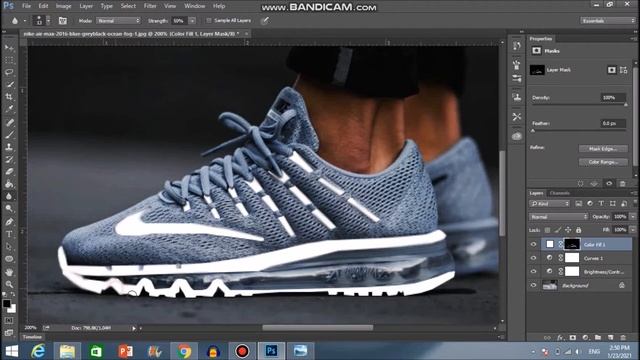
Task: Open the Strength slider dropdown arrow
Action: 192,20
